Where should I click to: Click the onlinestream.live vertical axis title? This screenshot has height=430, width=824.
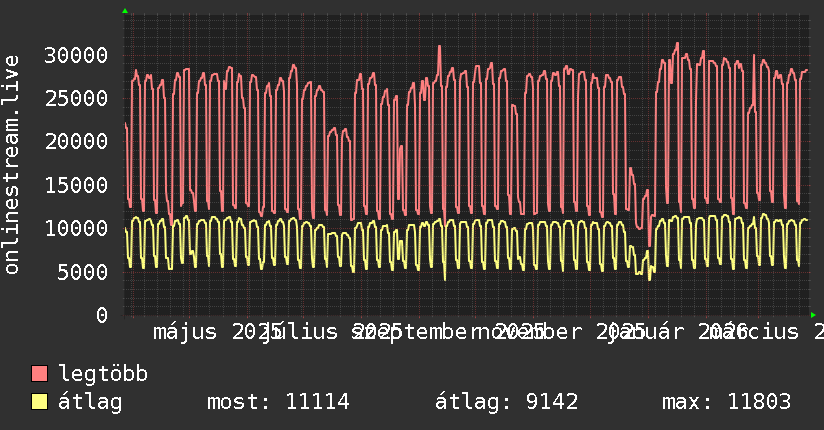12,165
